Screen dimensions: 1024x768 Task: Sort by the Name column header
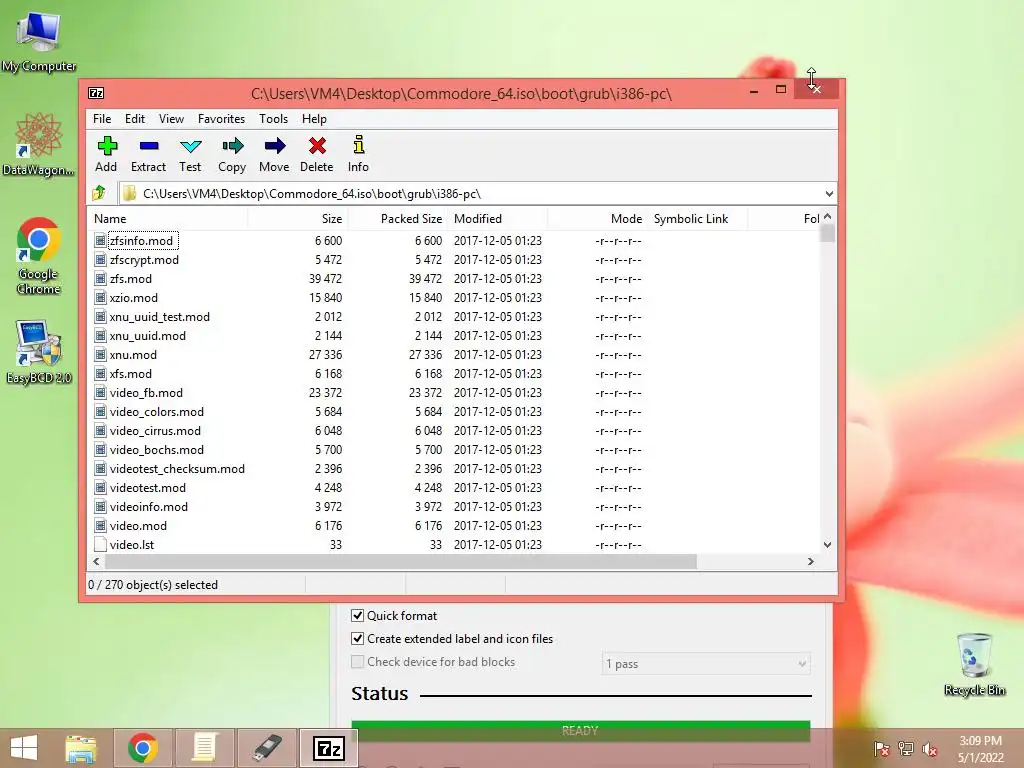click(167, 219)
